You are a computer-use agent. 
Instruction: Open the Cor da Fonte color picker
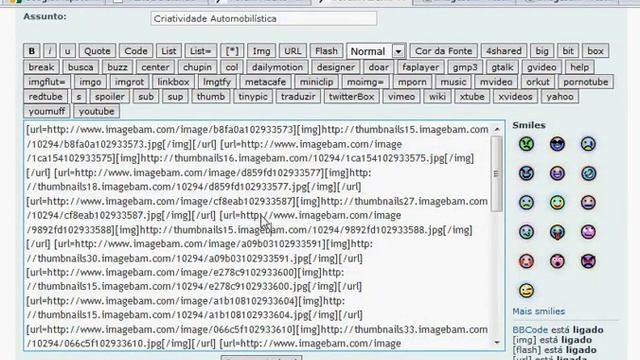coord(443,51)
